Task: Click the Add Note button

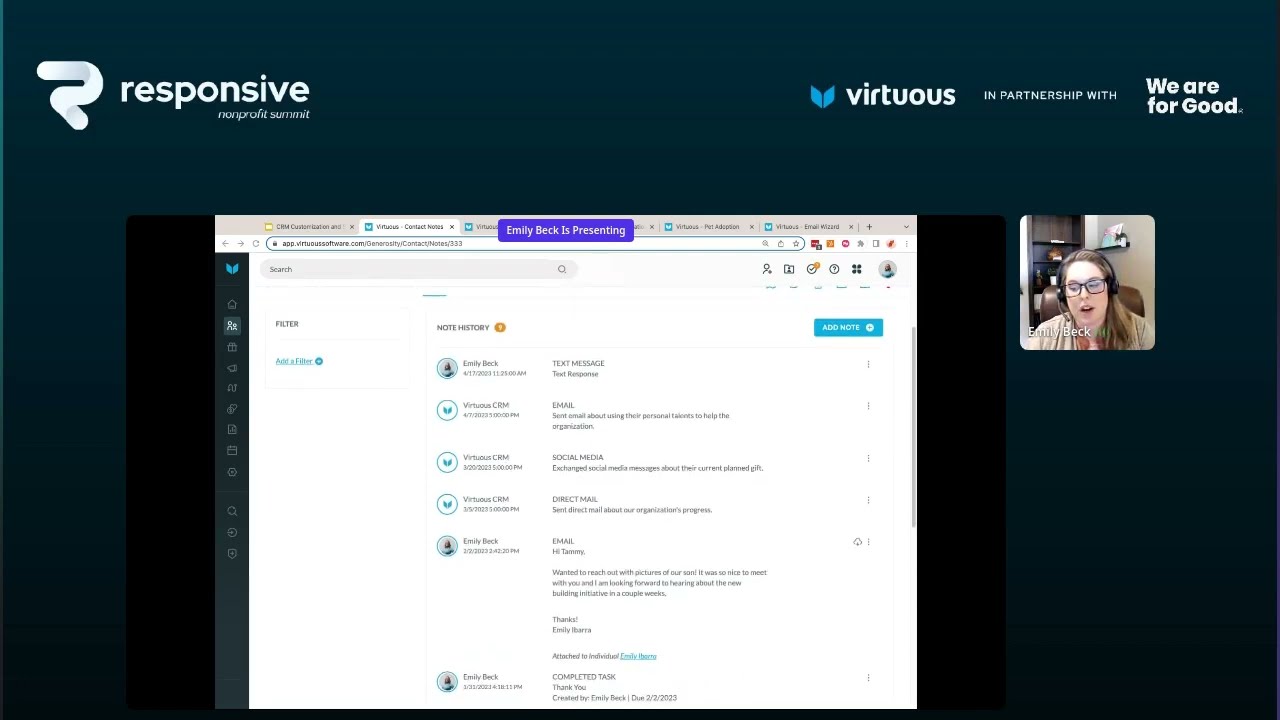Action: pyautogui.click(x=848, y=328)
